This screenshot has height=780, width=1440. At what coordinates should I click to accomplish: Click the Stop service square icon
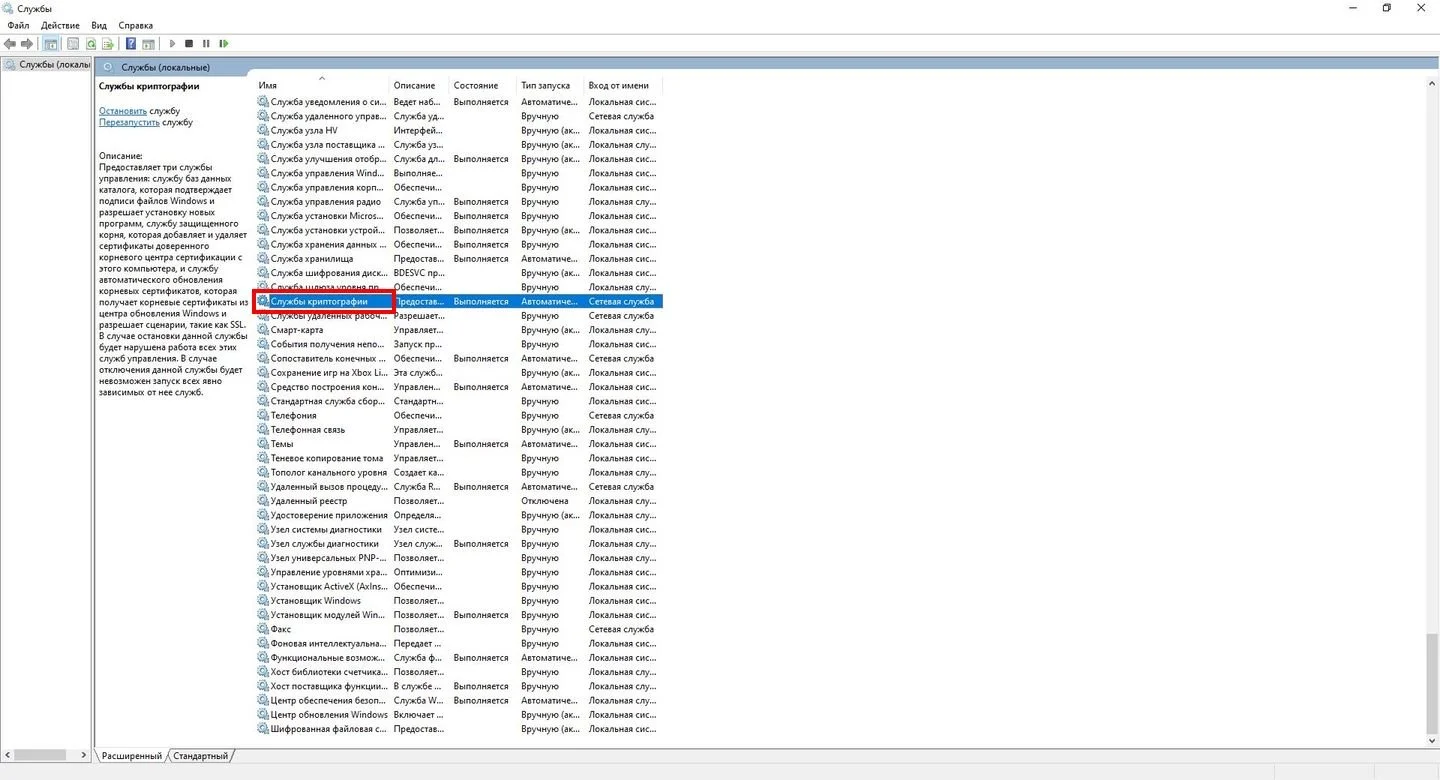tap(189, 44)
